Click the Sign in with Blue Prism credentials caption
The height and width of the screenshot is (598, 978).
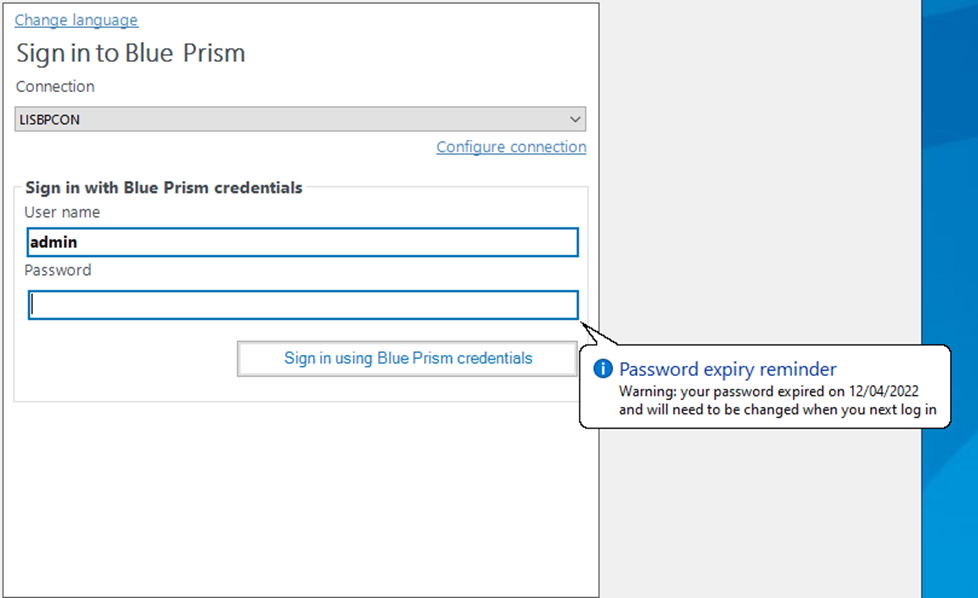pyautogui.click(x=163, y=187)
